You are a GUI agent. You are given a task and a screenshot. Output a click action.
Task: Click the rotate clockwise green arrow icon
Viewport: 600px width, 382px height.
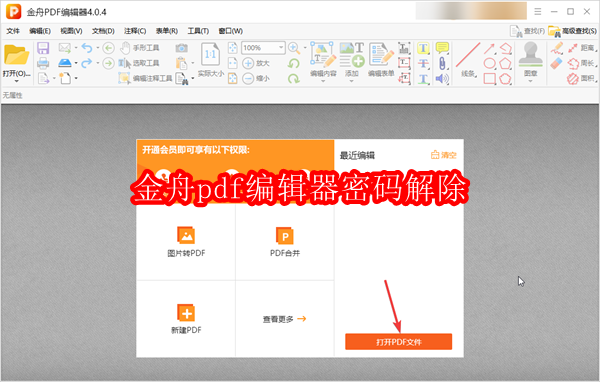[293, 78]
